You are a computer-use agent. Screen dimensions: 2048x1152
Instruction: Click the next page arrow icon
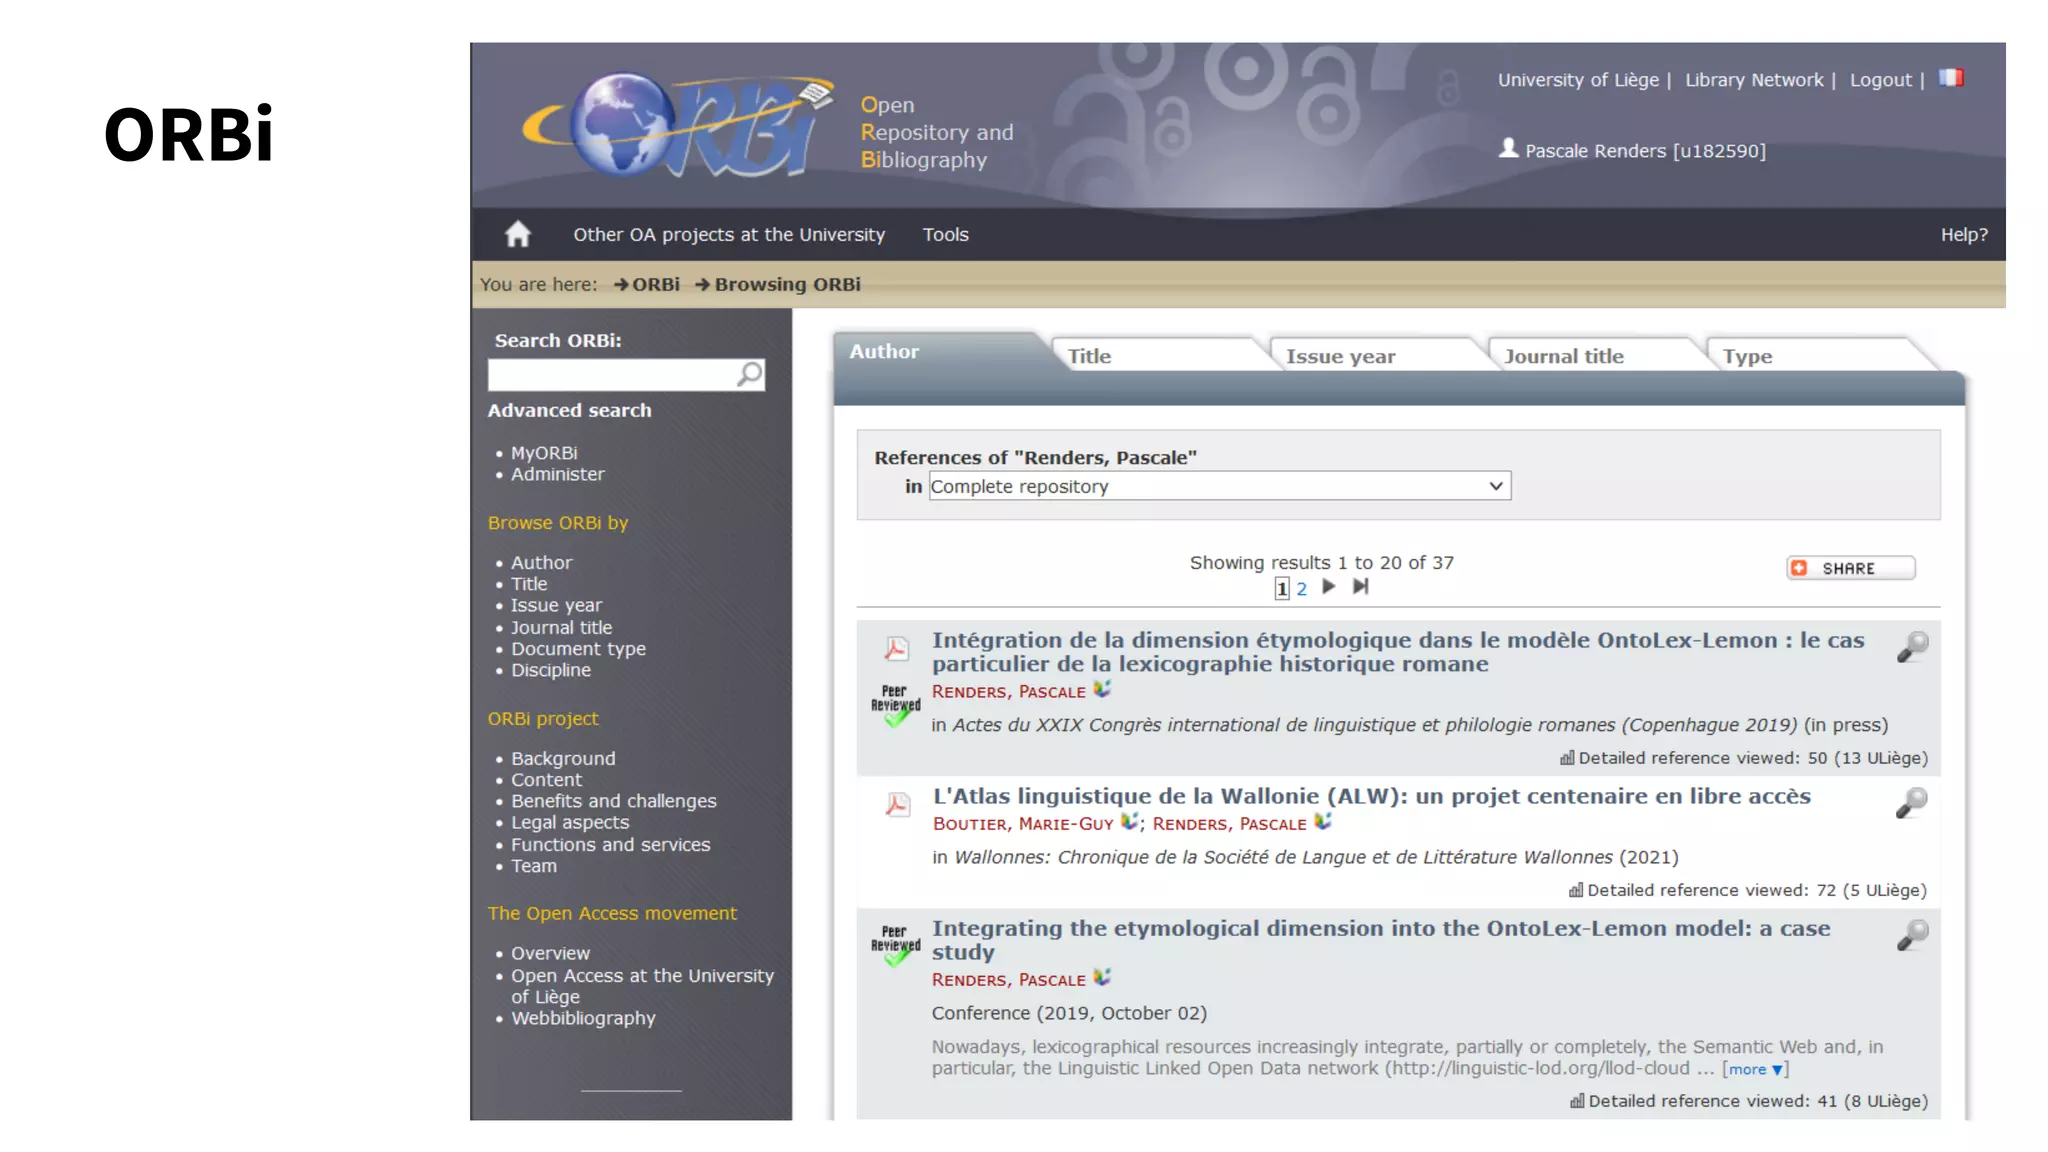coord(1329,587)
